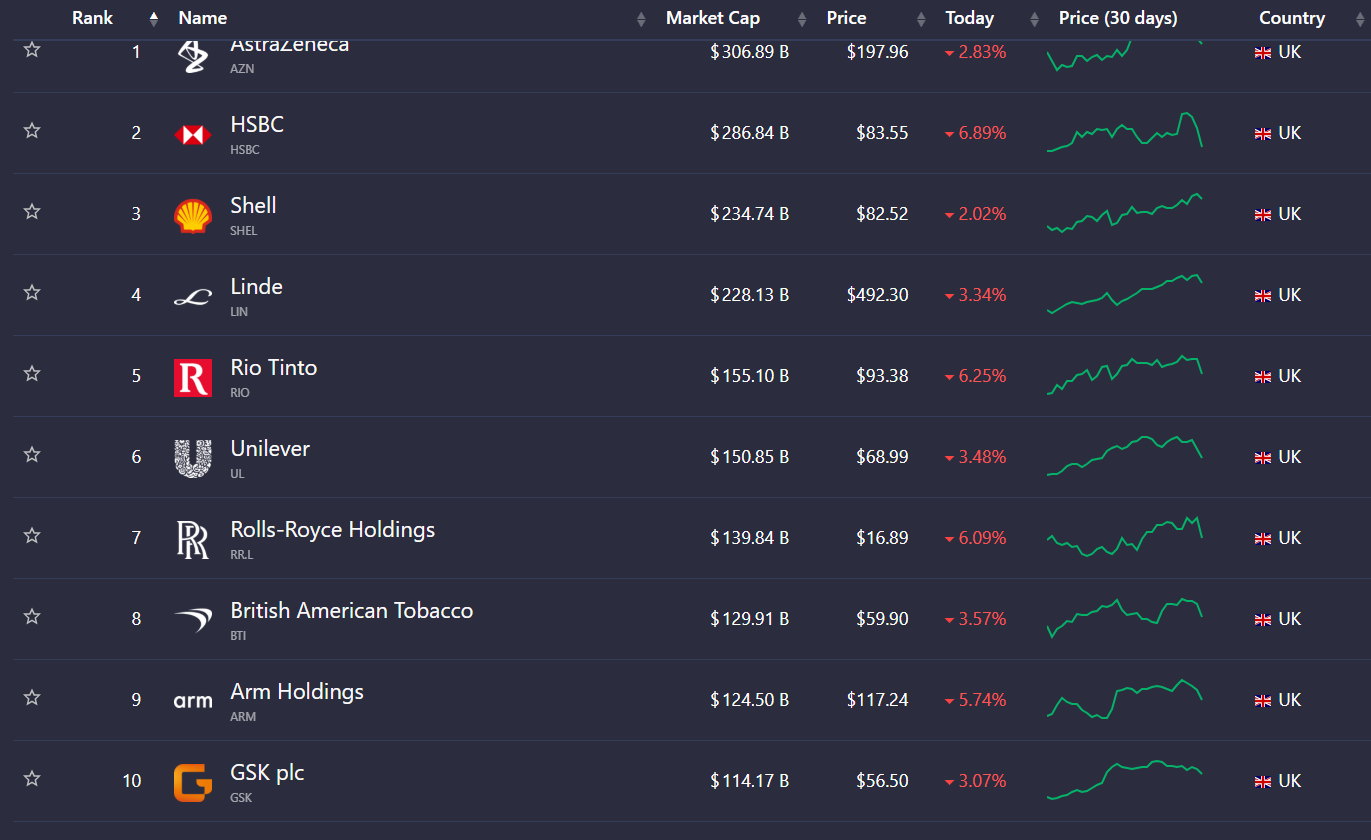Image resolution: width=1371 pixels, height=840 pixels.
Task: Click the UK flag in GSK row
Action: 1263,782
